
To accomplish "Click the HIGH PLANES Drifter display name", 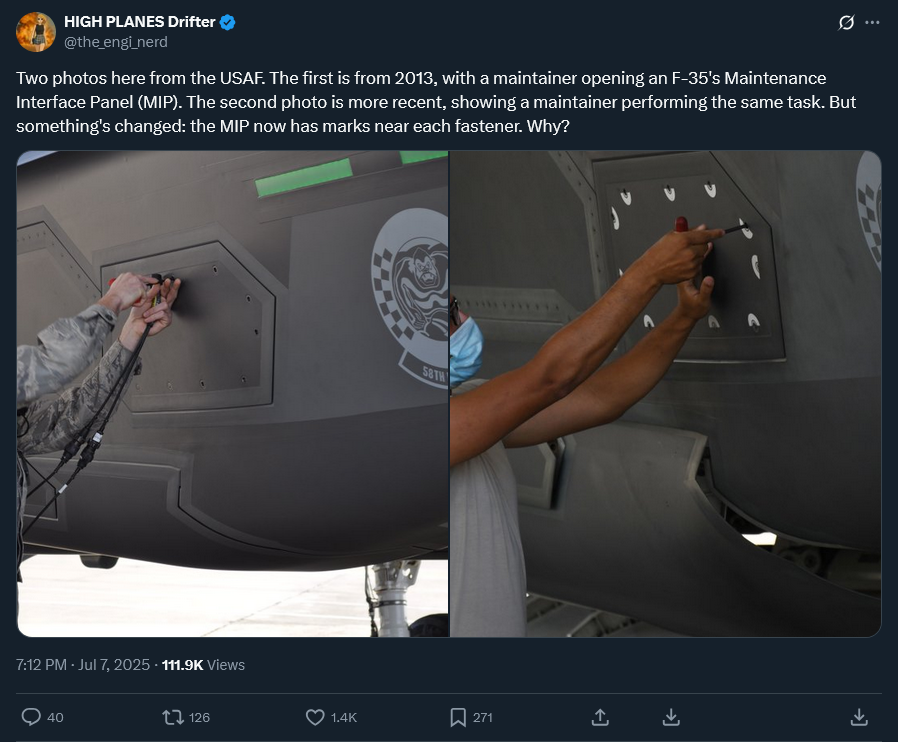I will (x=140, y=22).
